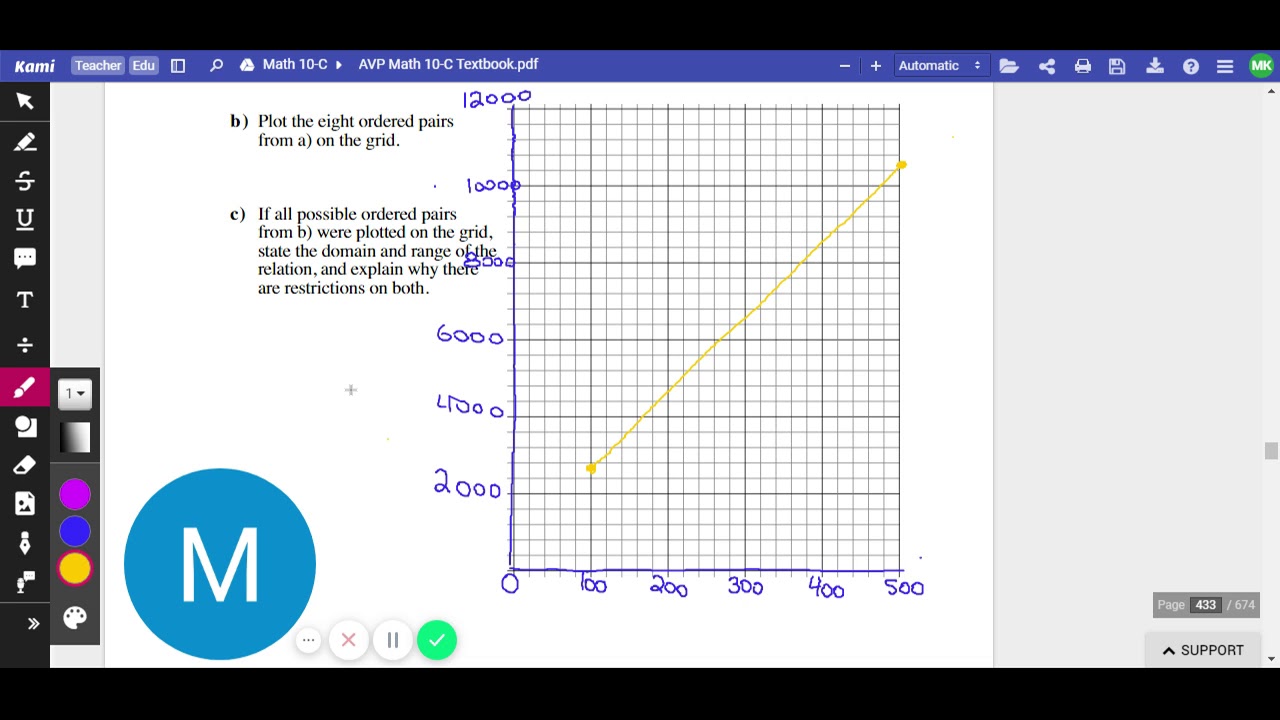Open the Comment tool
Viewport: 1280px width, 720px height.
click(x=25, y=259)
